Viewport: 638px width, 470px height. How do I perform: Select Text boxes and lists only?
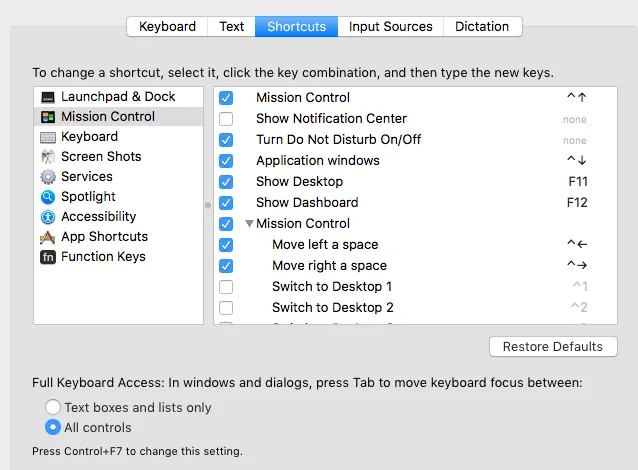(x=53, y=407)
